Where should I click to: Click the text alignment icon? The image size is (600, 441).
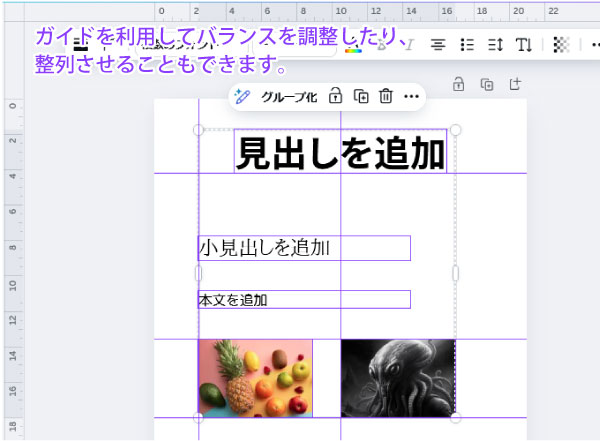pyautogui.click(x=438, y=45)
